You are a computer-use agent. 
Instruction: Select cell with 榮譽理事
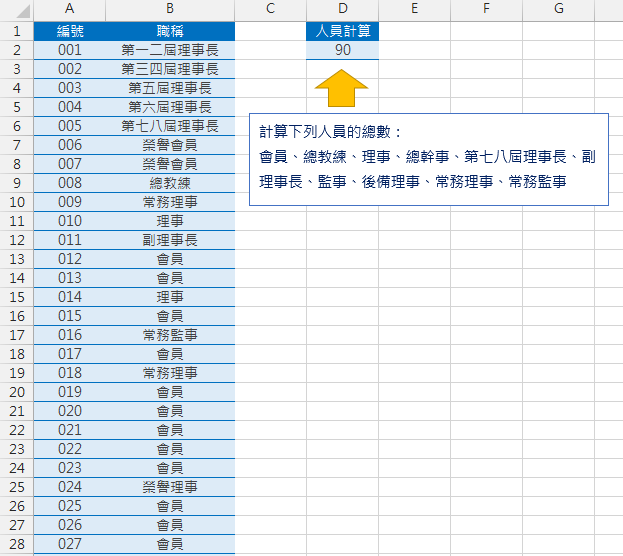coord(170,487)
